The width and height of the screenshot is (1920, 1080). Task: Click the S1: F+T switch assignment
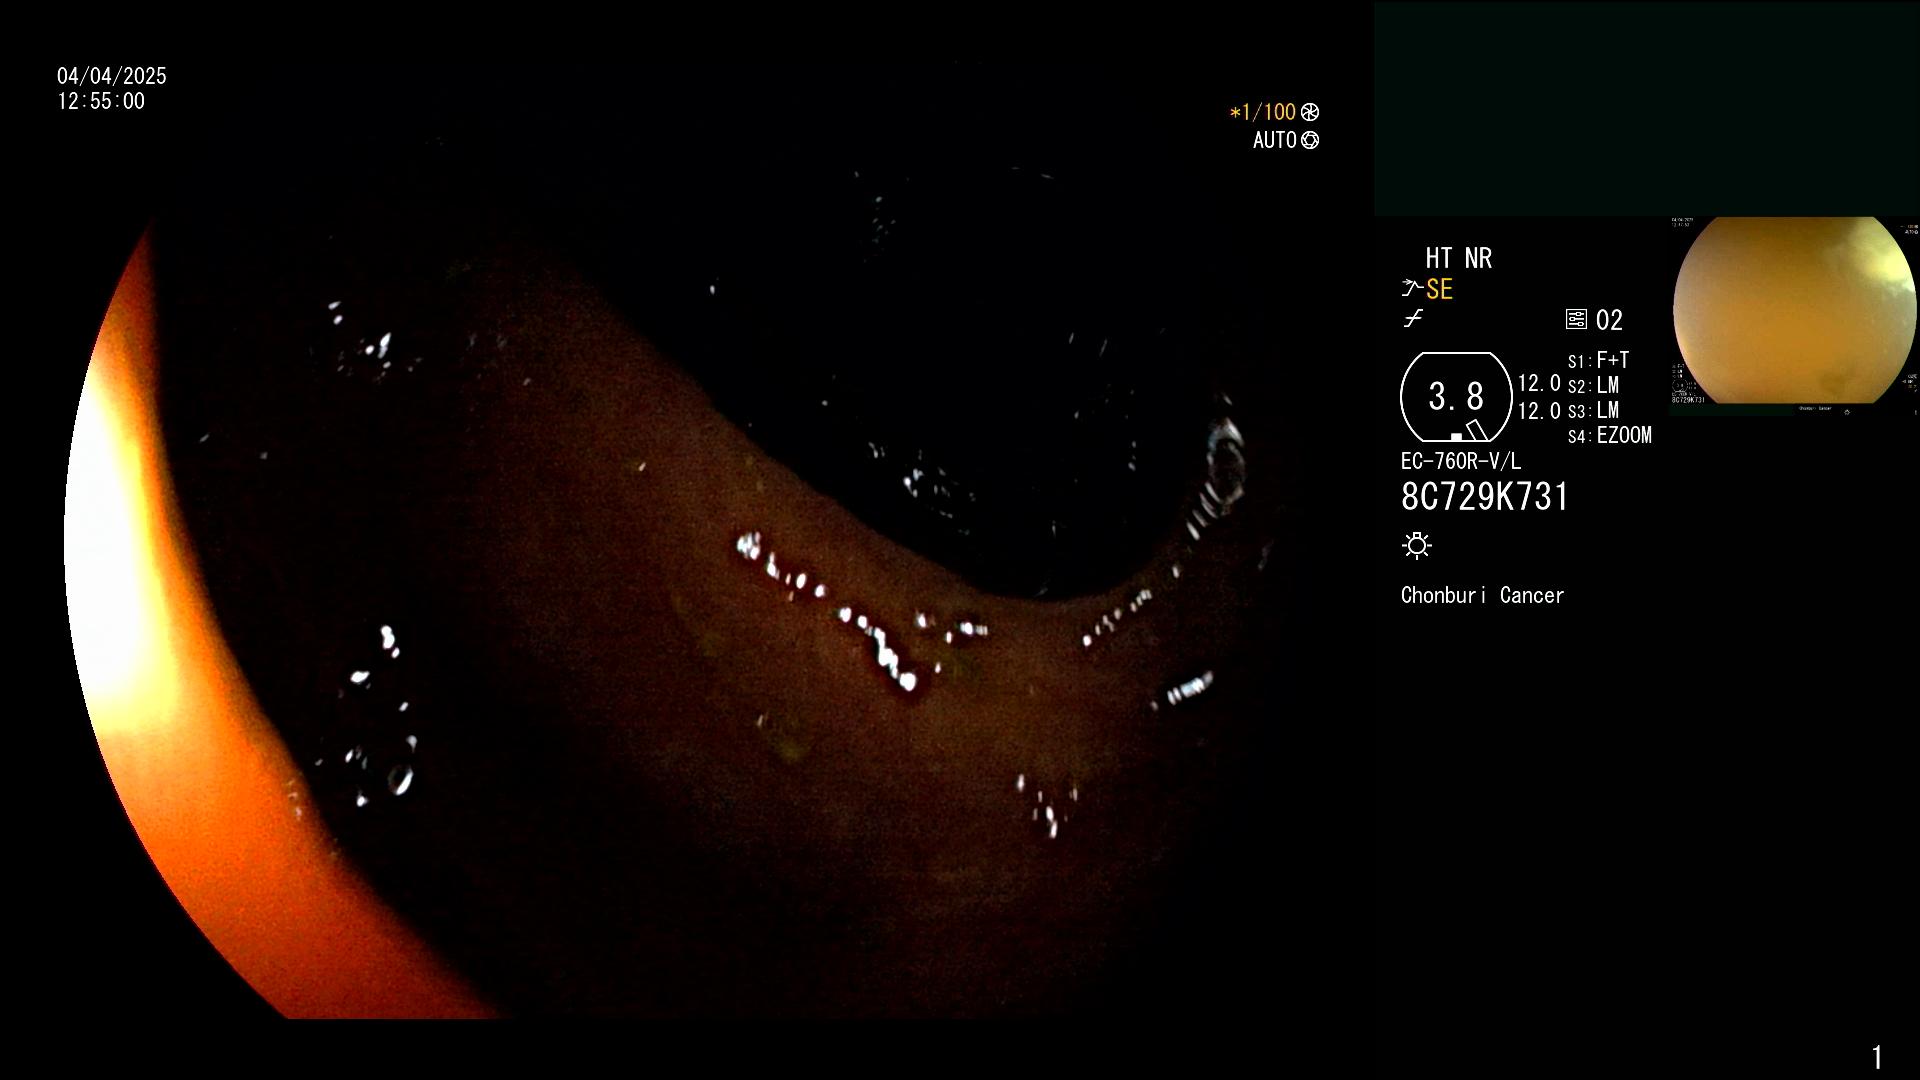[x=1599, y=360]
